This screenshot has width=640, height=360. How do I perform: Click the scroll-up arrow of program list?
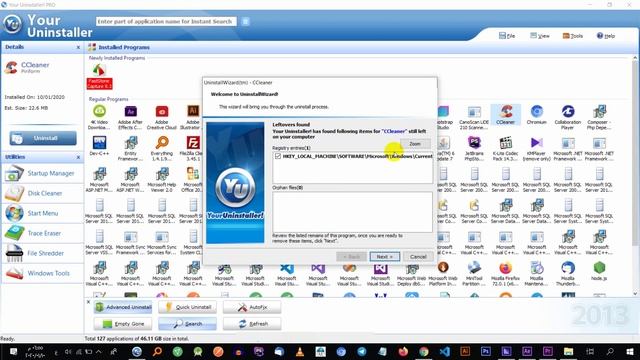pos(635,58)
